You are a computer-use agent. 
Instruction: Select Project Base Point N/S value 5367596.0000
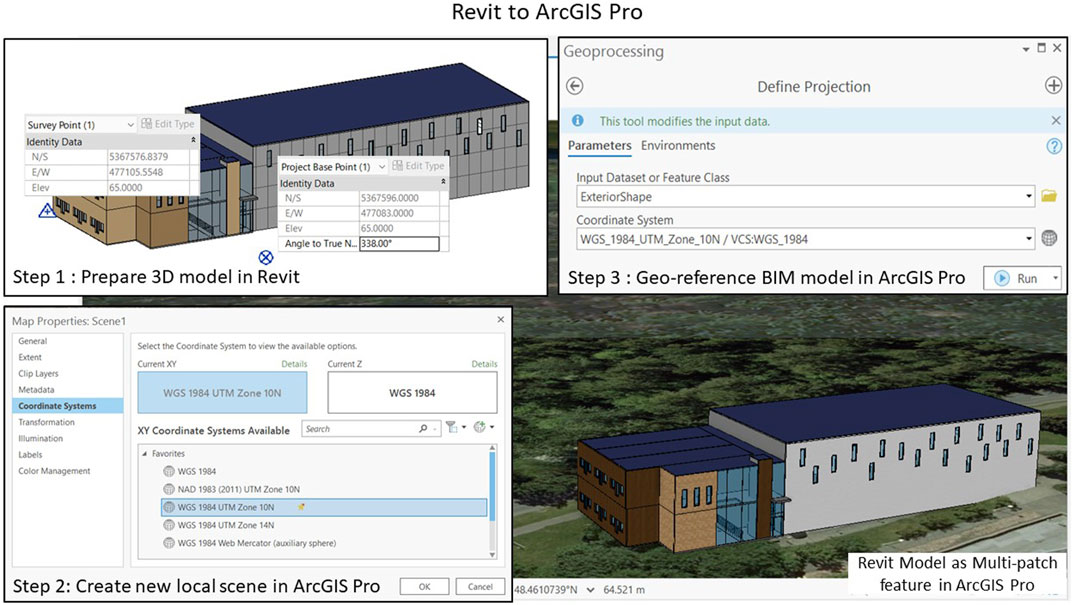coord(390,198)
